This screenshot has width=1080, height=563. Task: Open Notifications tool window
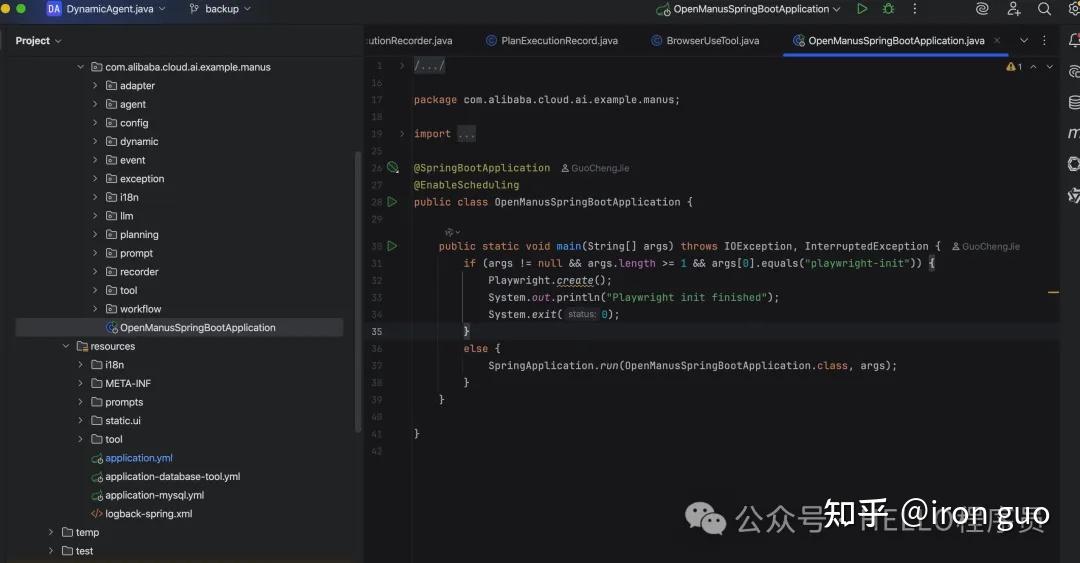(x=1074, y=41)
